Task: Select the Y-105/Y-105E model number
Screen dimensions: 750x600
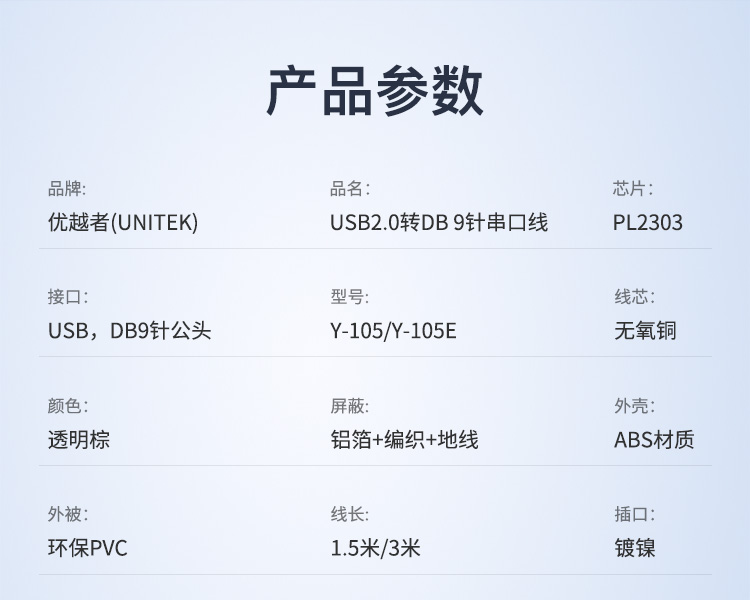Action: coord(393,330)
